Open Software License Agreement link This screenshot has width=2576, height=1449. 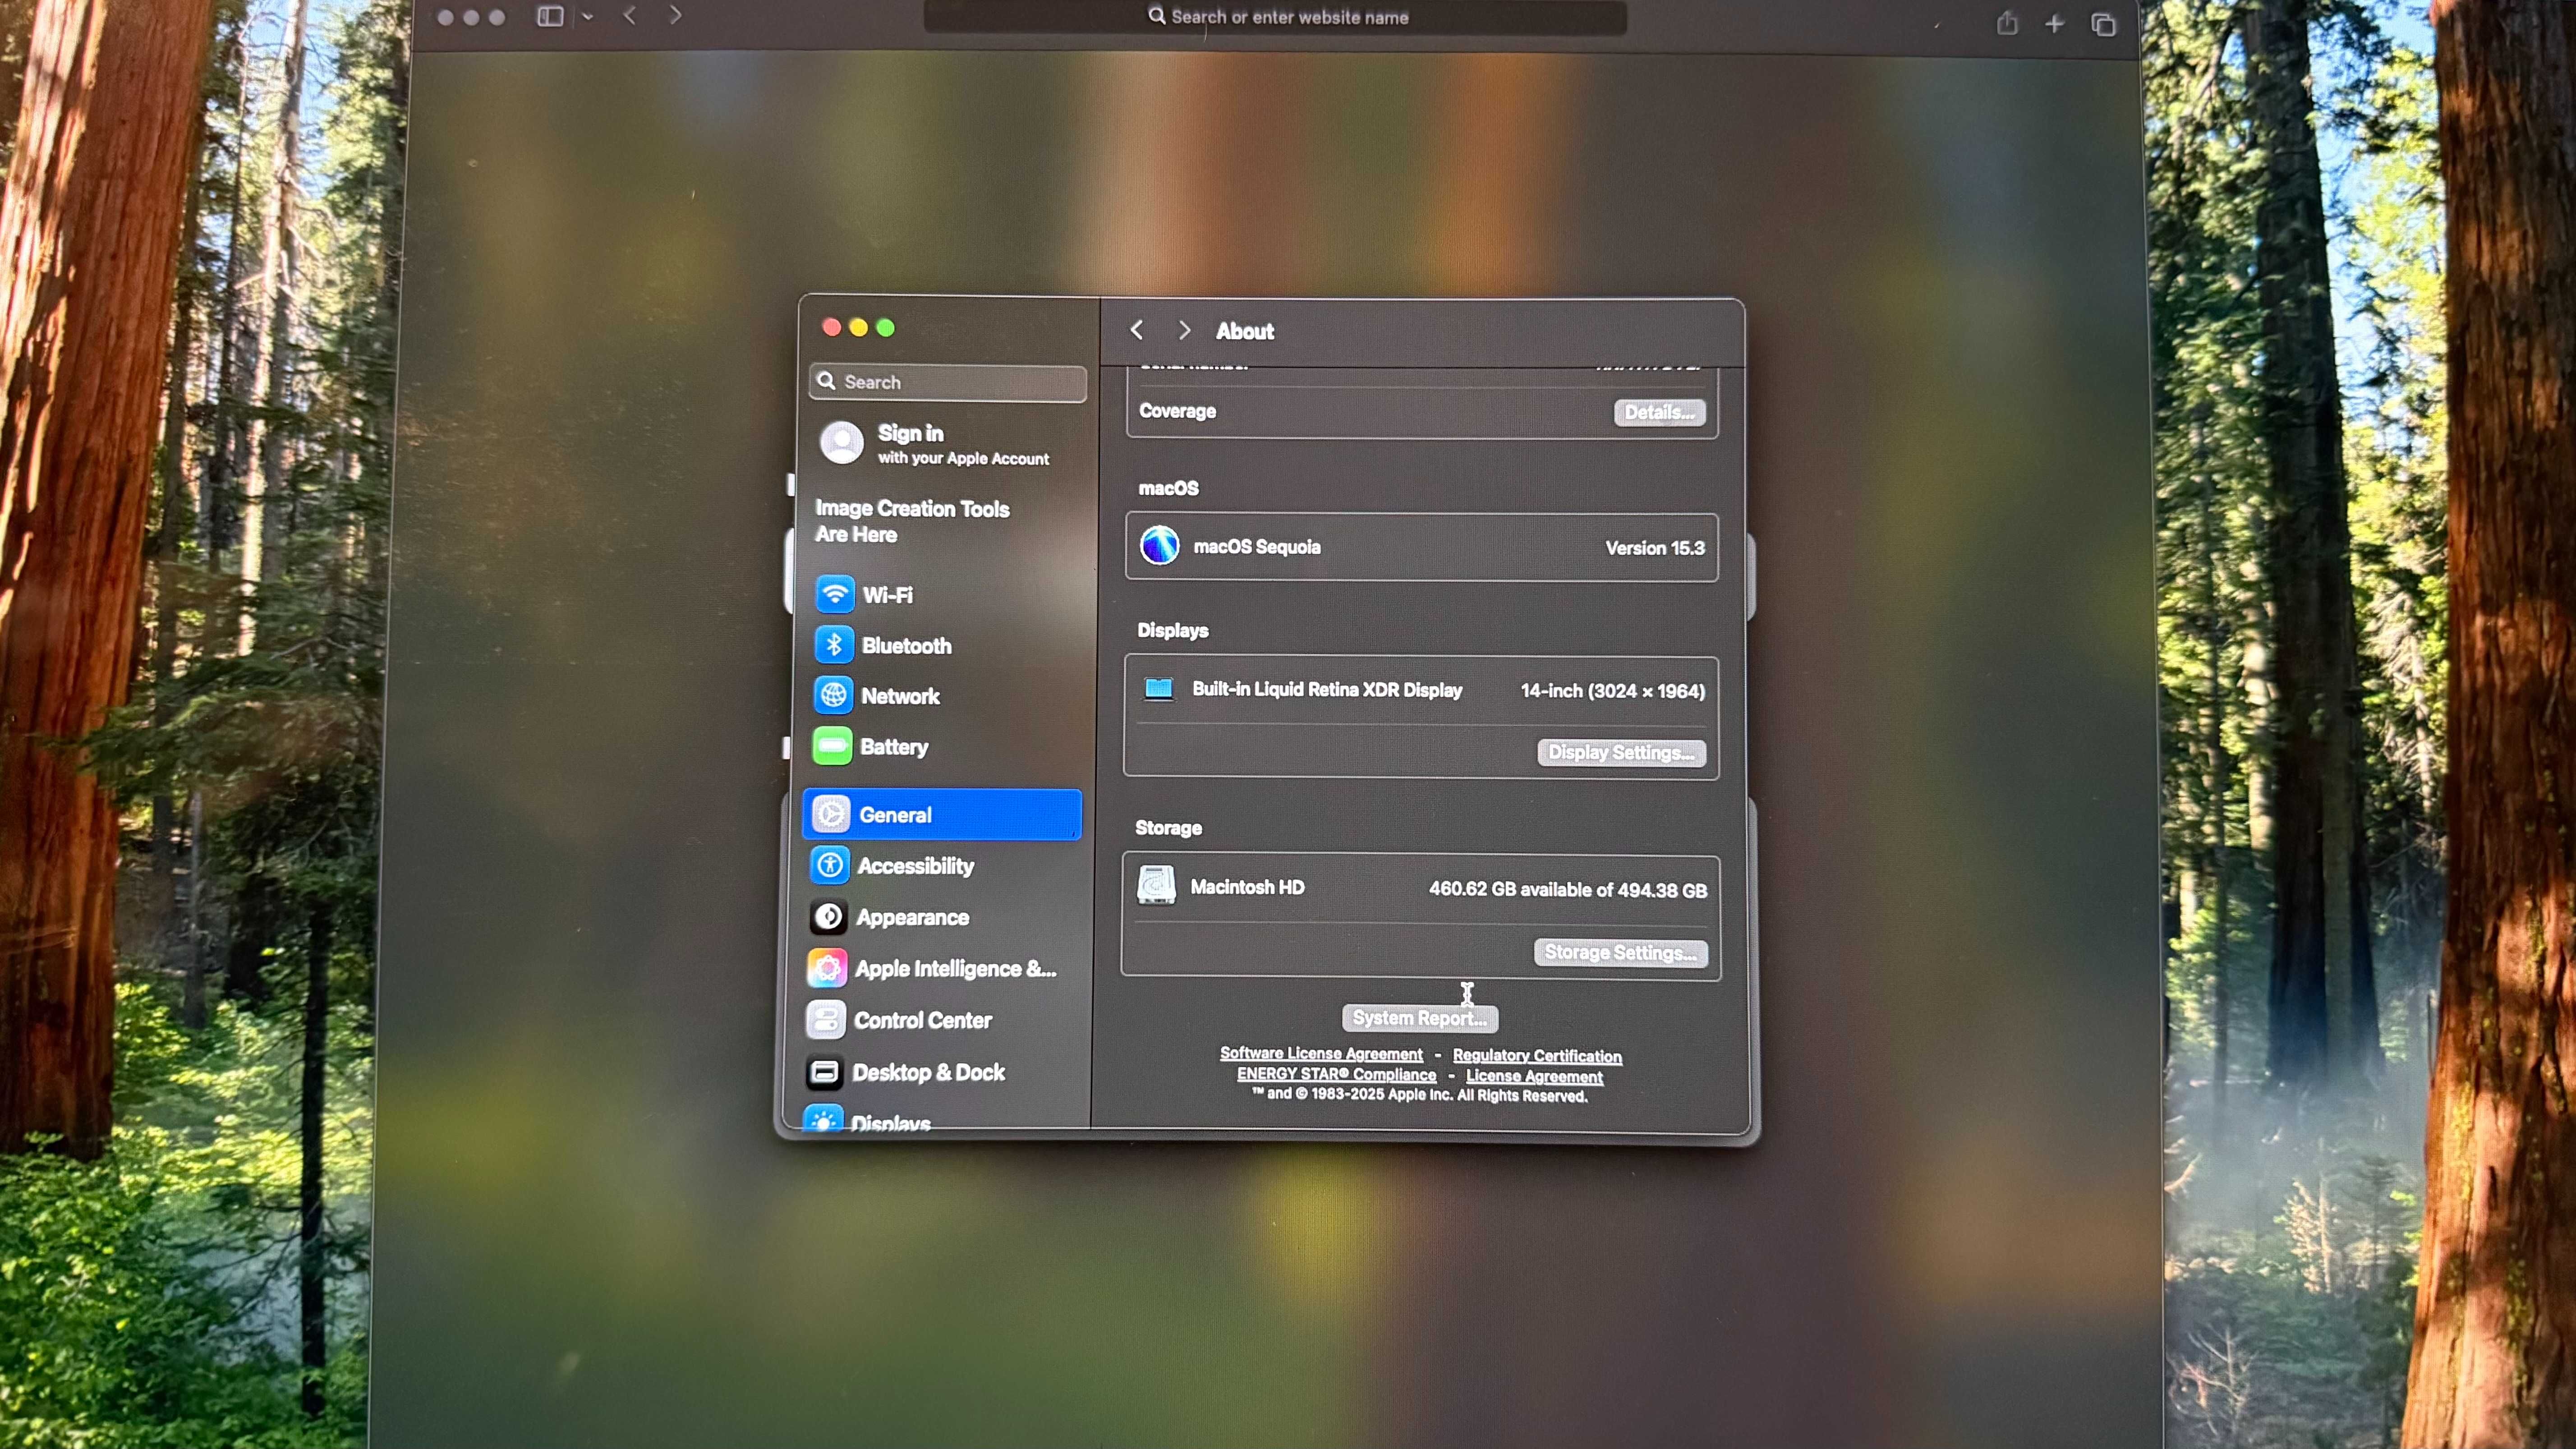pyautogui.click(x=1321, y=1053)
